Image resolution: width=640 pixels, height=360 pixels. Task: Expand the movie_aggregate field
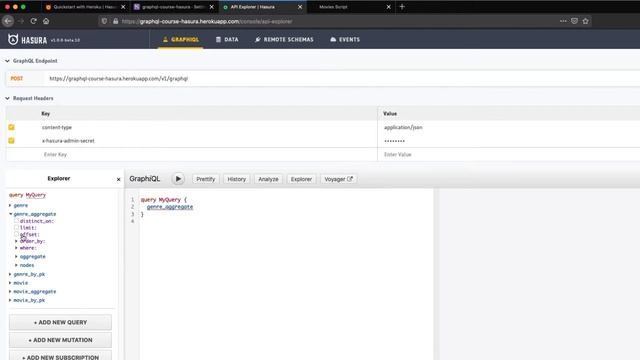point(10,291)
